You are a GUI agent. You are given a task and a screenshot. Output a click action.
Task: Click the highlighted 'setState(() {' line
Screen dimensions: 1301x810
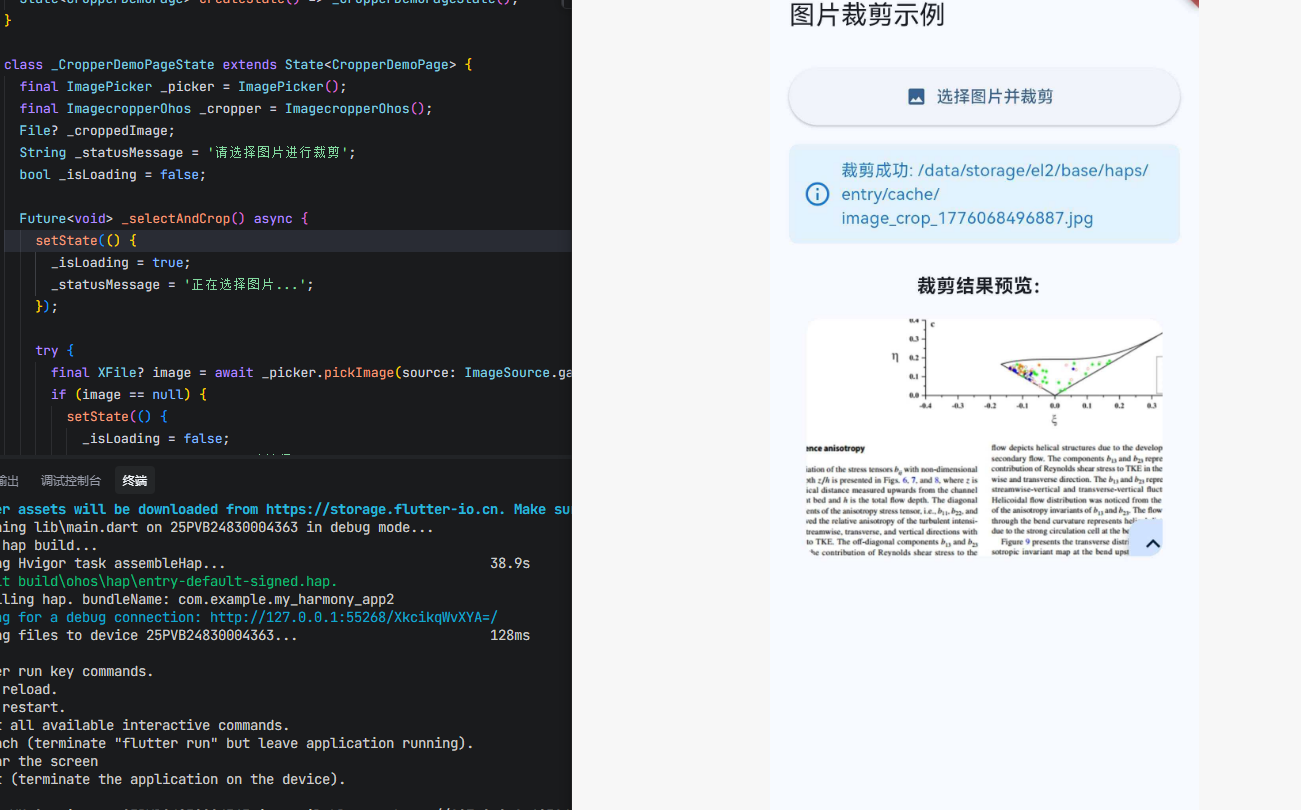[x=86, y=241]
